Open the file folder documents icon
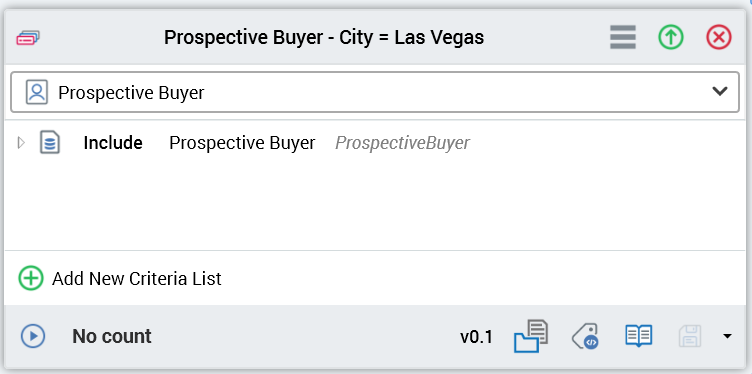The width and height of the screenshot is (752, 374). coord(531,336)
